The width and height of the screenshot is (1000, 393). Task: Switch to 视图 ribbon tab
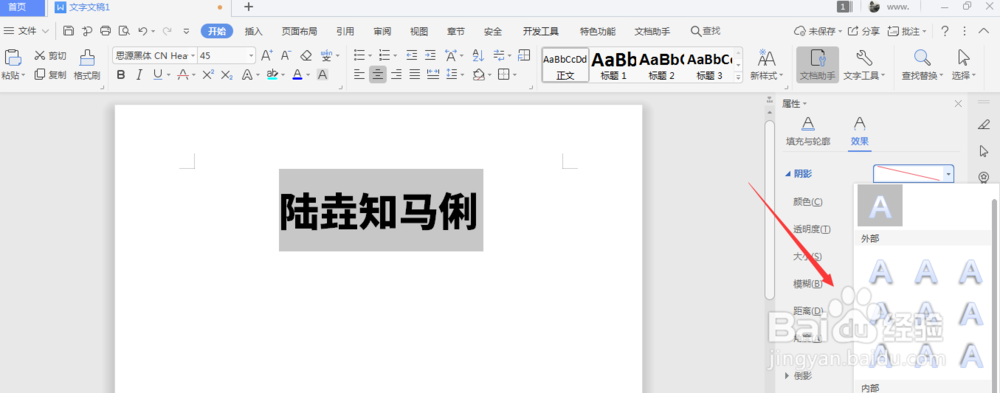tap(419, 31)
